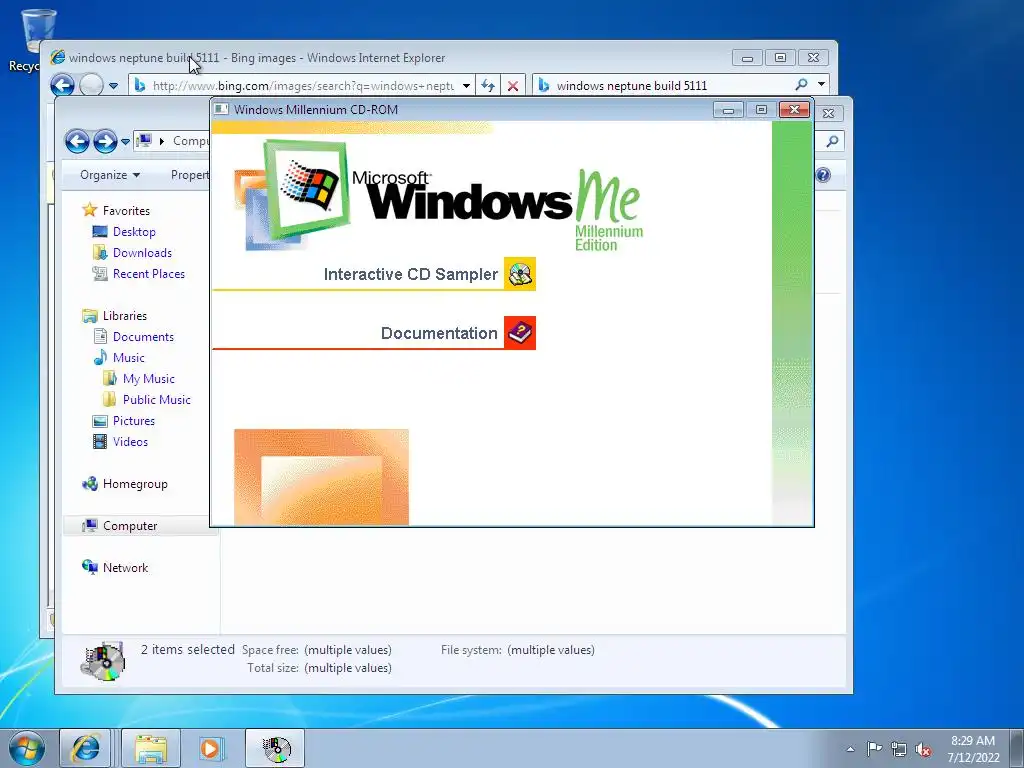Click the Documentation label
This screenshot has width=1024, height=768.
(439, 333)
